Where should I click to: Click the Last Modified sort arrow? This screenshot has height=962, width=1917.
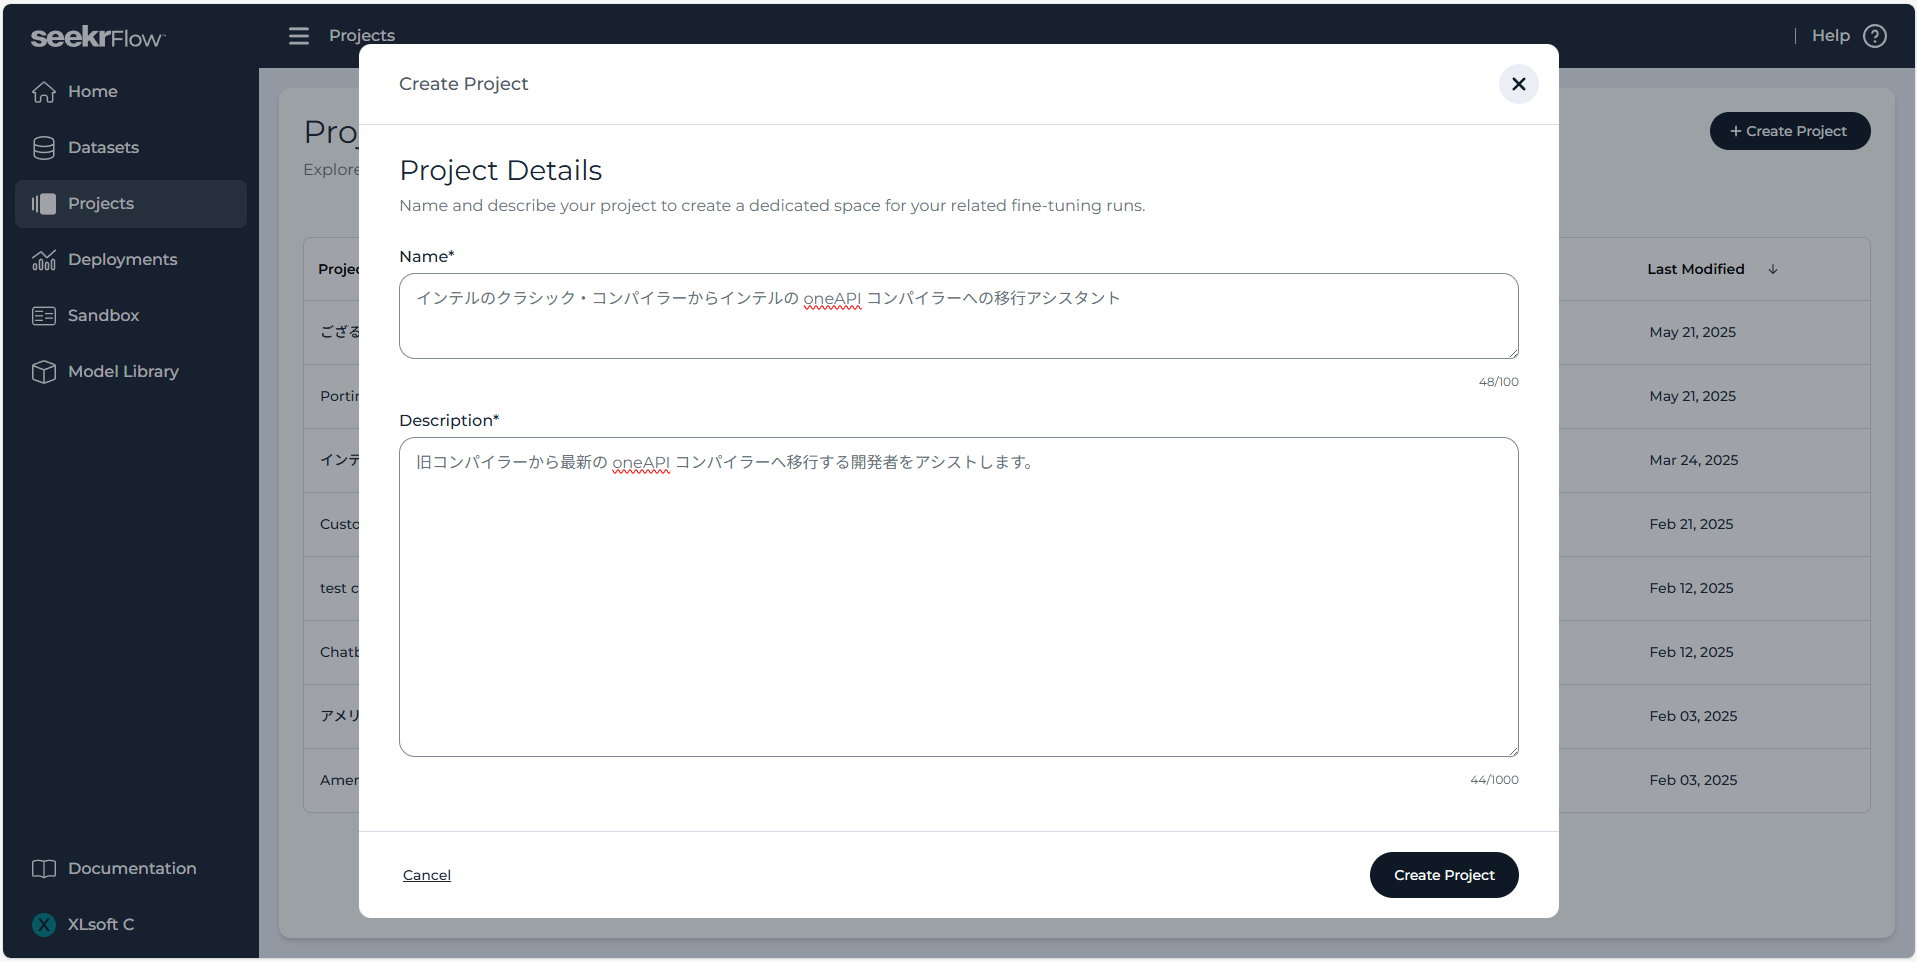click(1773, 270)
